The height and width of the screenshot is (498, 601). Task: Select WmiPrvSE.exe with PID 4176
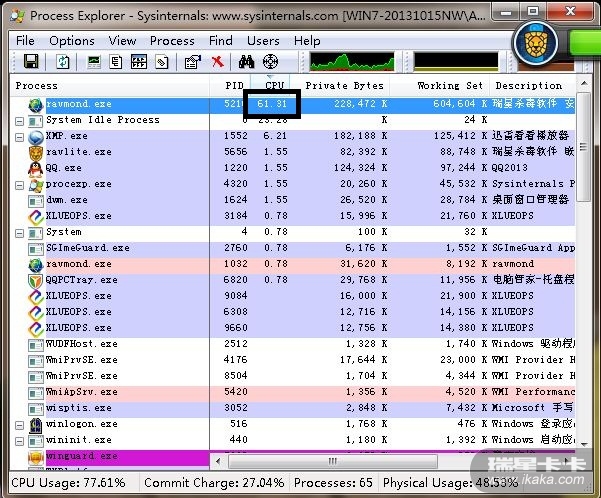[x=292, y=360]
